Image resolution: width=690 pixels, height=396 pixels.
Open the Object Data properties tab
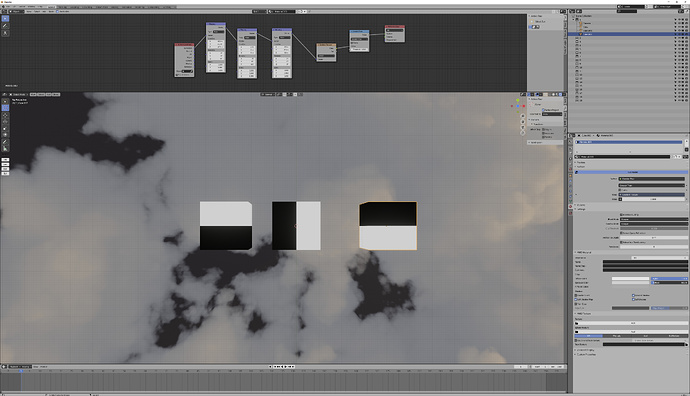point(570,201)
